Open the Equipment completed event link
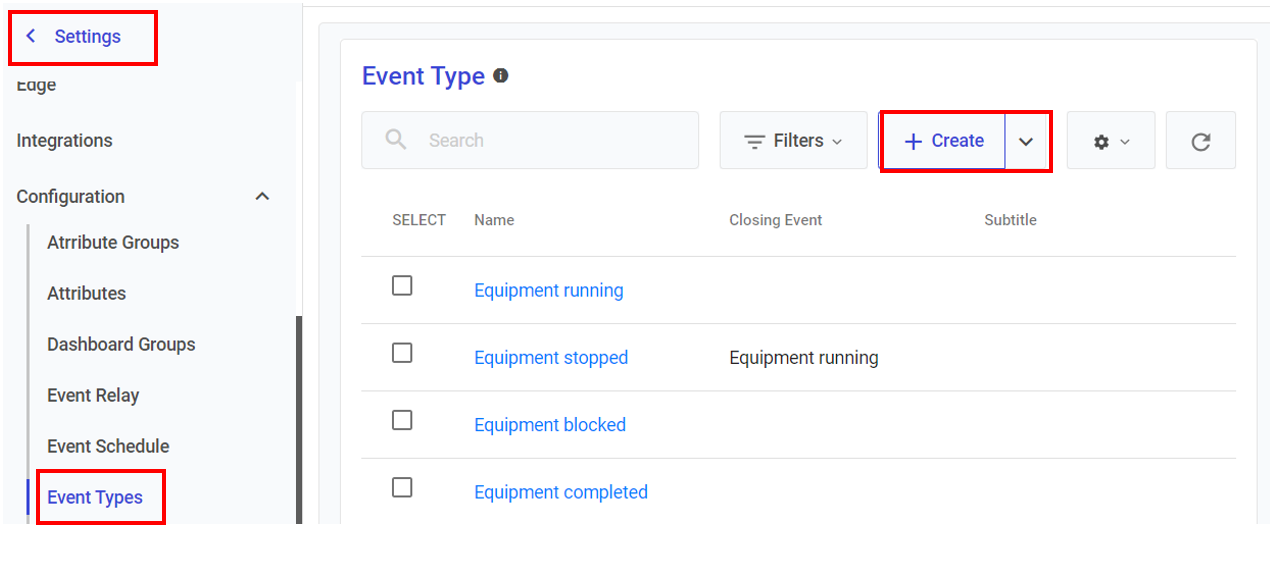This screenshot has height=572, width=1270. pos(561,492)
